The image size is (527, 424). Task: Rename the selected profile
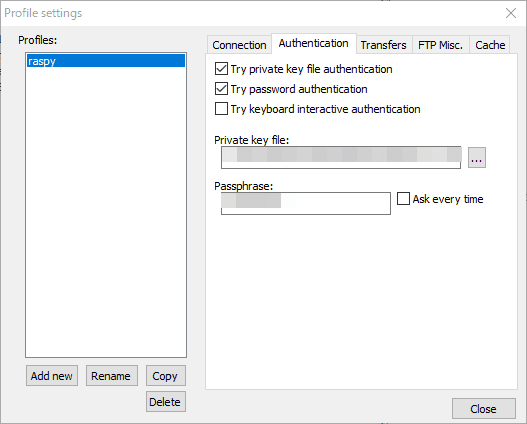click(x=111, y=376)
